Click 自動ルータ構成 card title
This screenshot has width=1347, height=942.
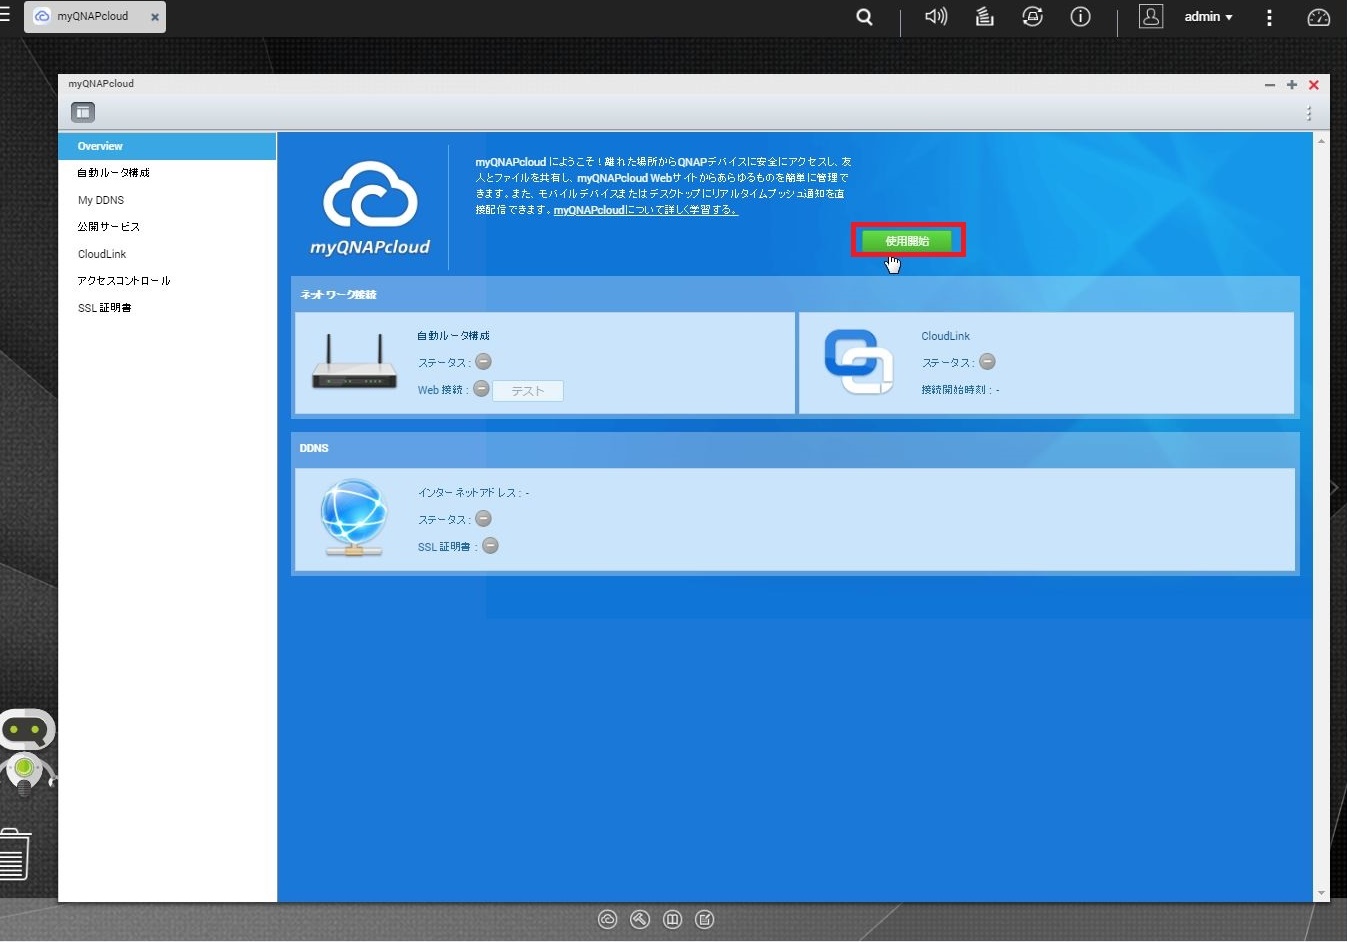point(453,336)
